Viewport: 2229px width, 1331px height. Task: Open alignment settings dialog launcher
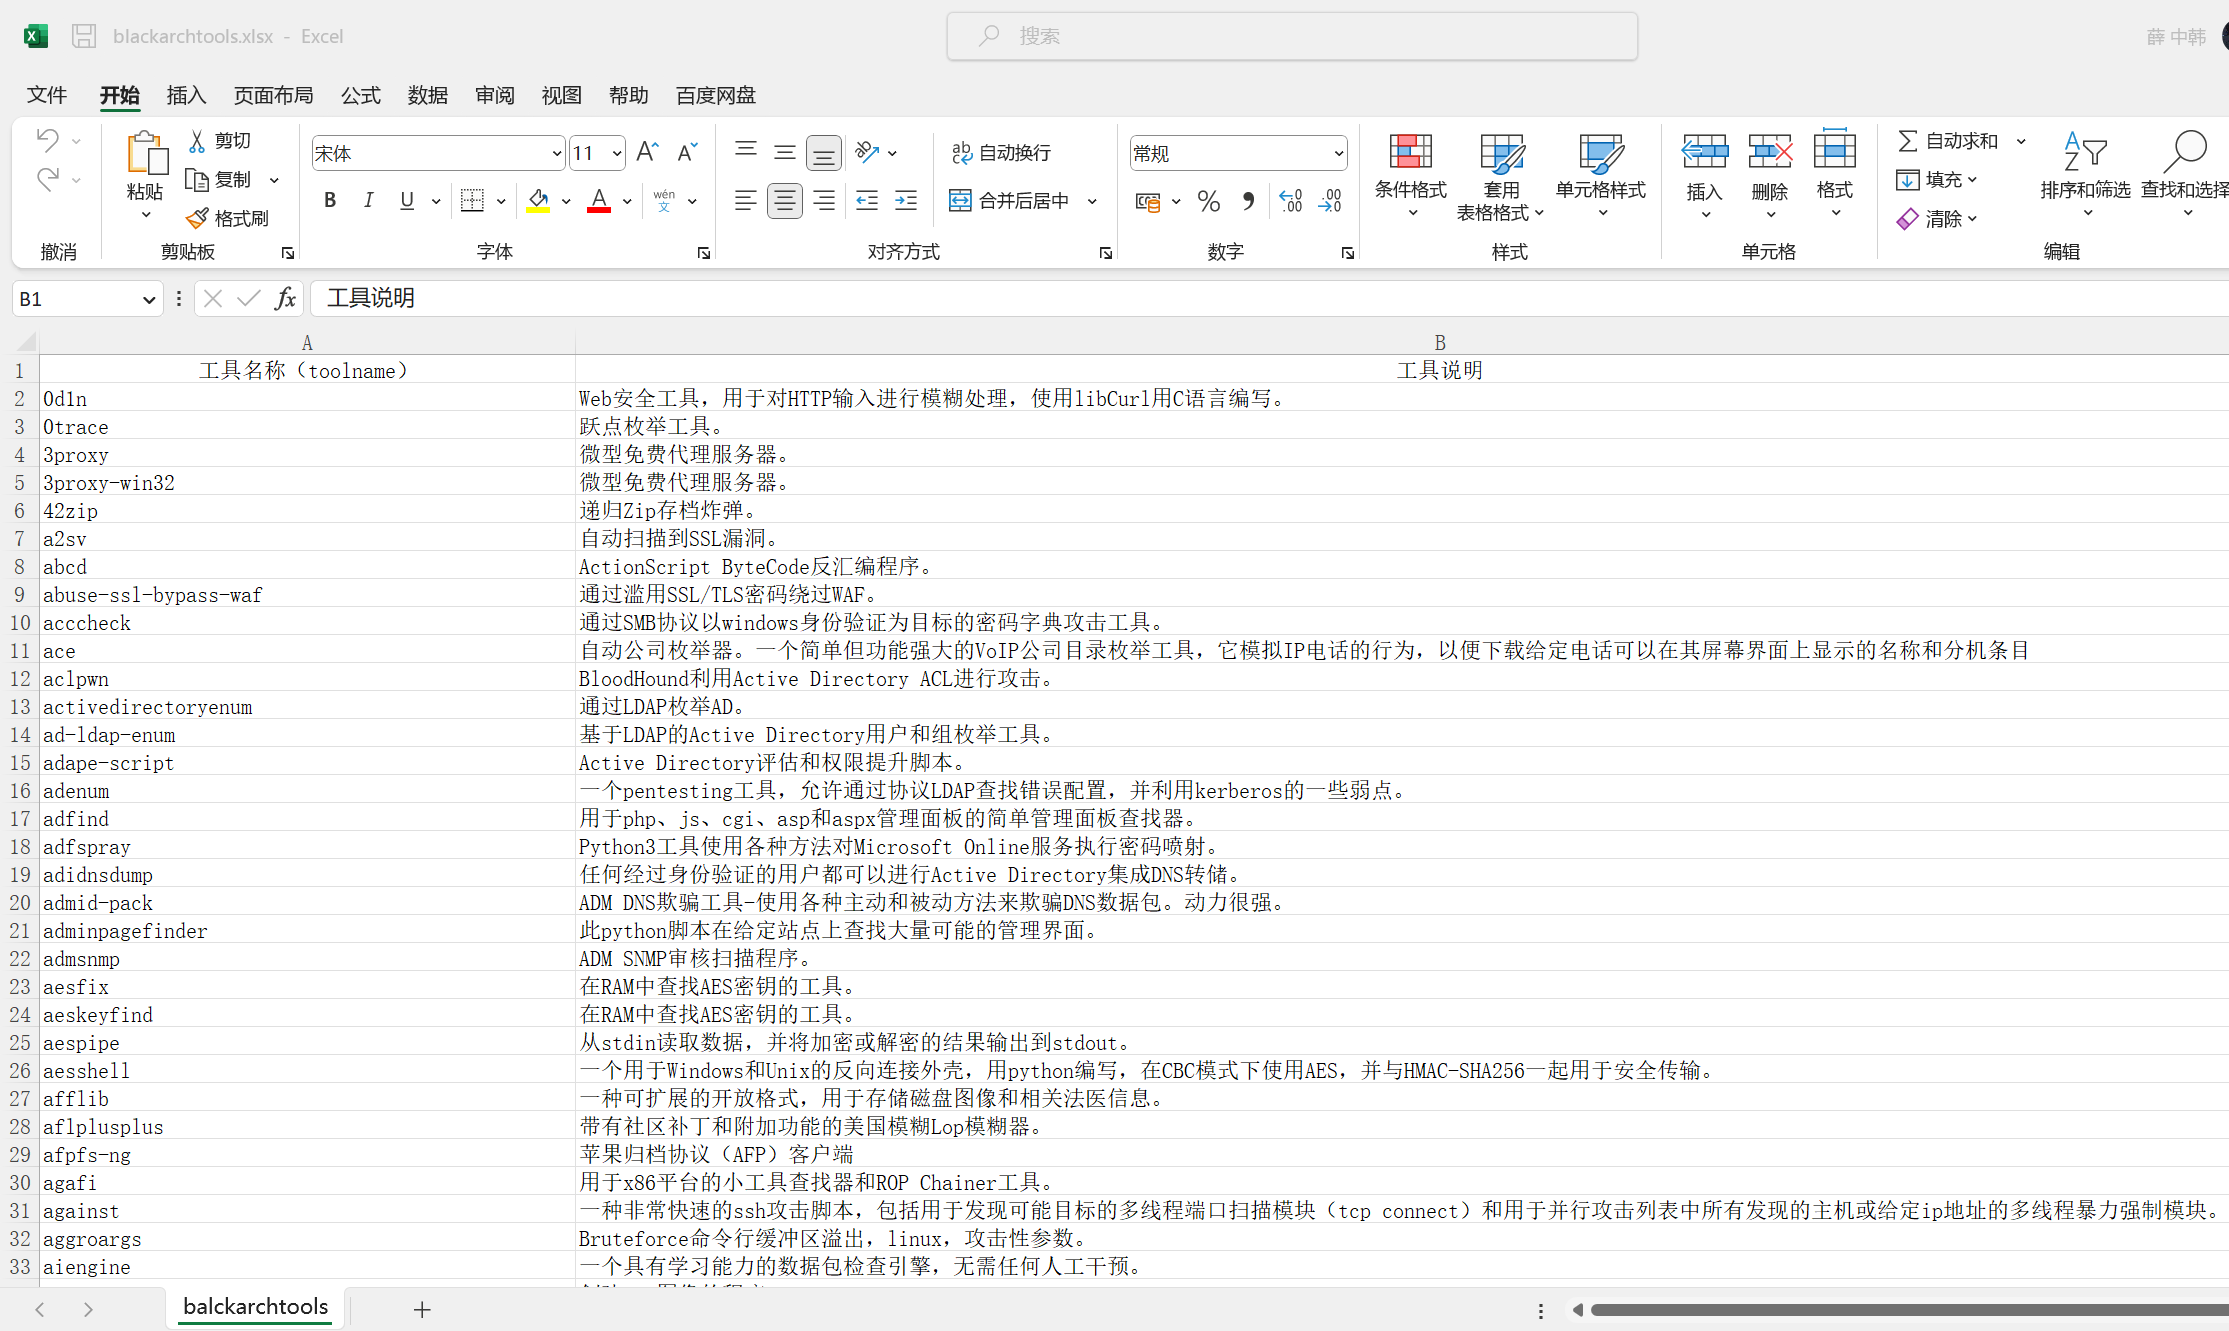(1105, 253)
